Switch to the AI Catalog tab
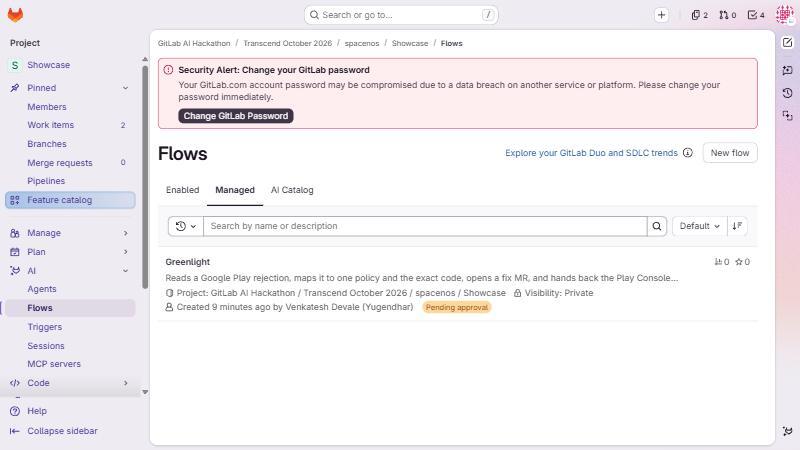Screen dimensions: 800x450 click(292, 190)
